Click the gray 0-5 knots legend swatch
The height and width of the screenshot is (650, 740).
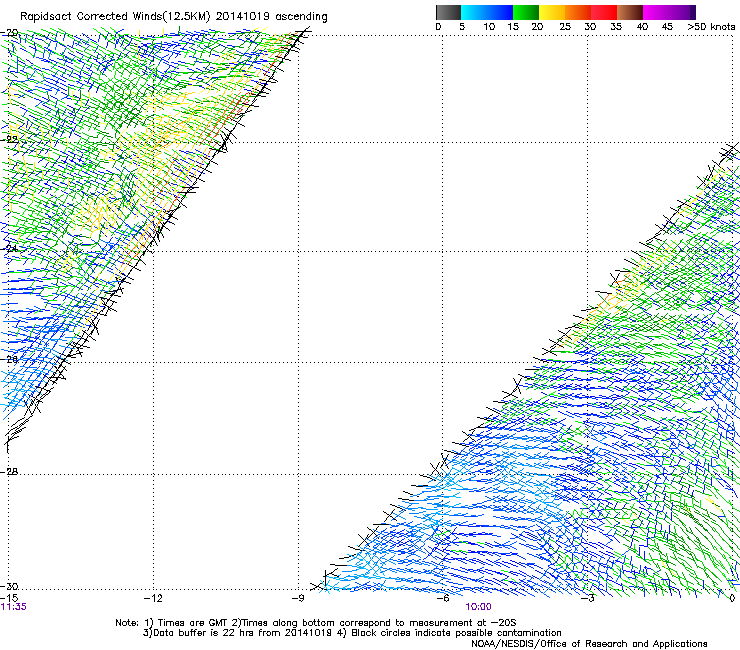click(x=448, y=12)
